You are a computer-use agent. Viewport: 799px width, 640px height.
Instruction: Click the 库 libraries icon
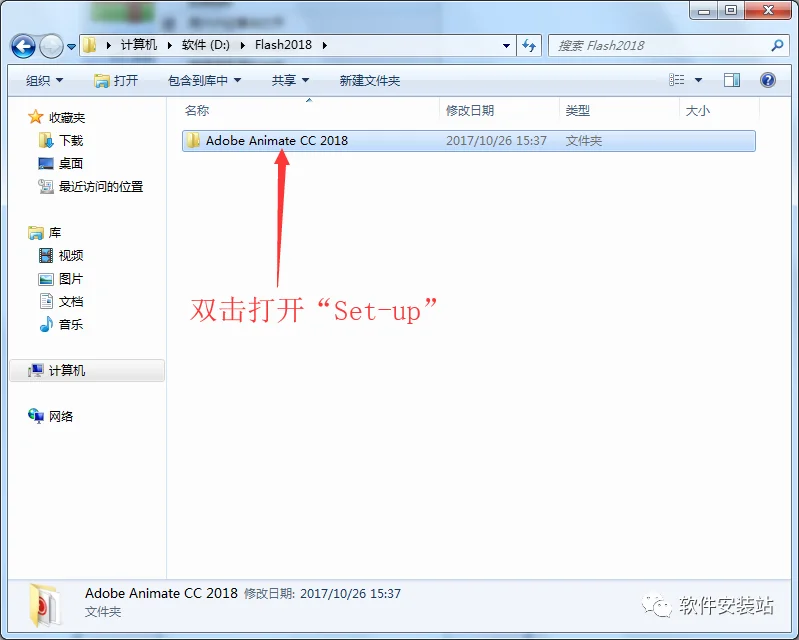coord(36,233)
